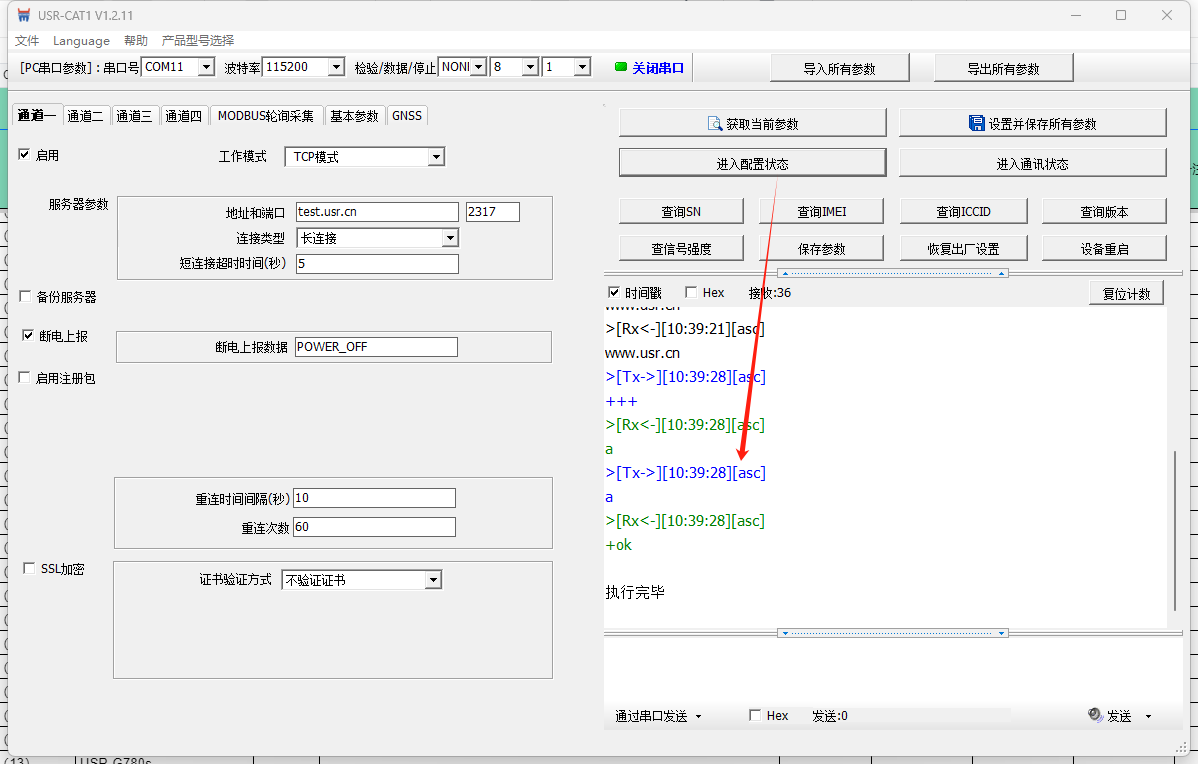Enable the 备份服务器 checkbox
Screen dimensions: 1198x764
point(25,297)
